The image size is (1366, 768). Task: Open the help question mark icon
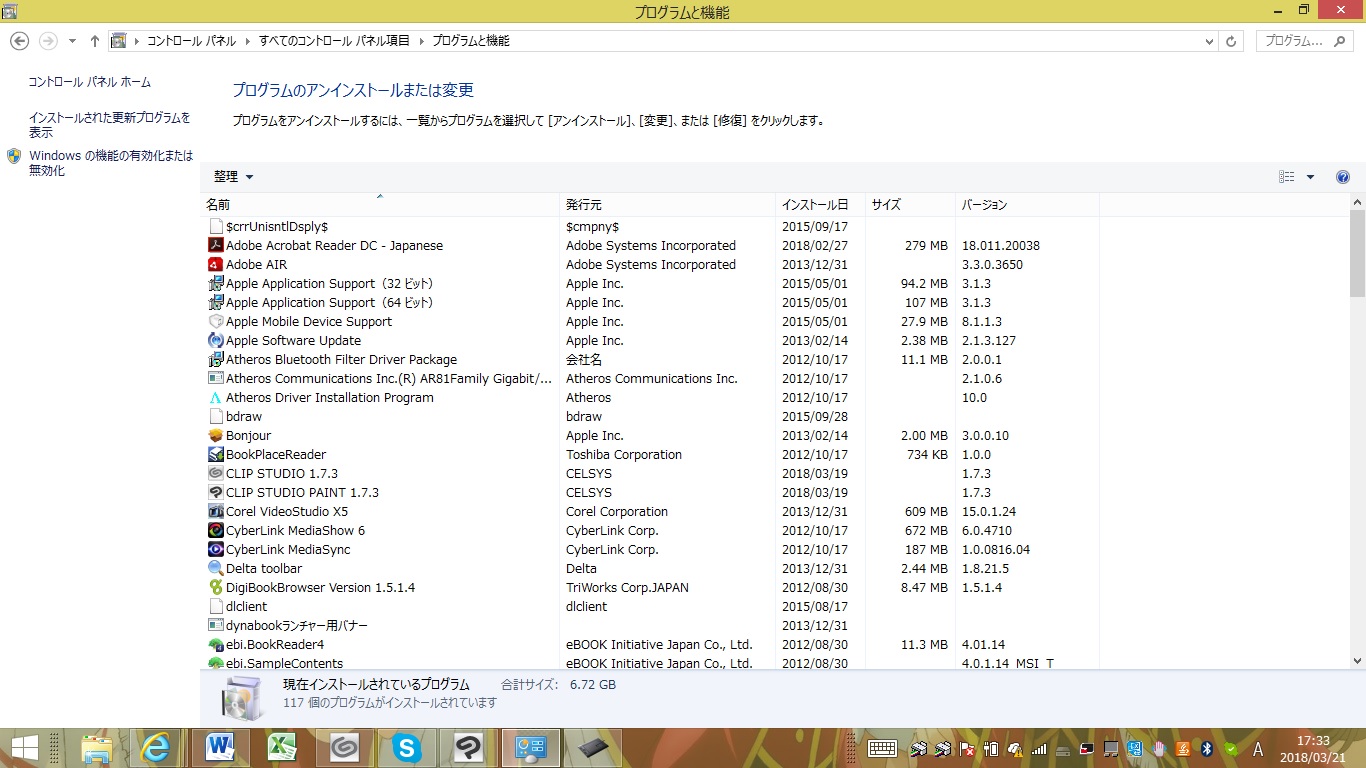[x=1343, y=177]
